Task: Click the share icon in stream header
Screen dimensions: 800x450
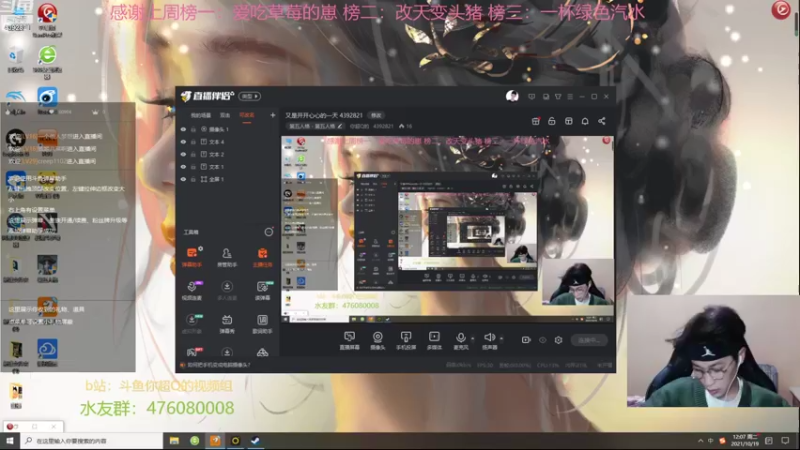Action: pos(602,121)
